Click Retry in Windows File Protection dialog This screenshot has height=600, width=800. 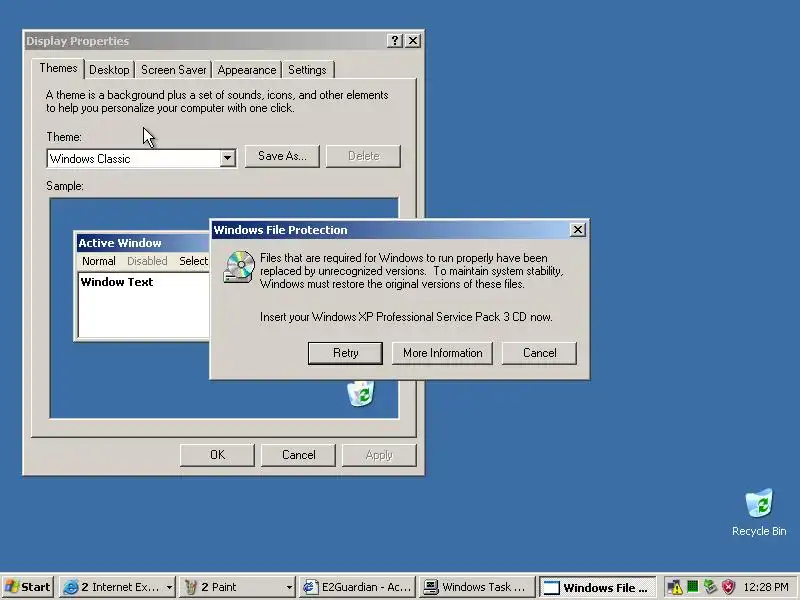[345, 353]
